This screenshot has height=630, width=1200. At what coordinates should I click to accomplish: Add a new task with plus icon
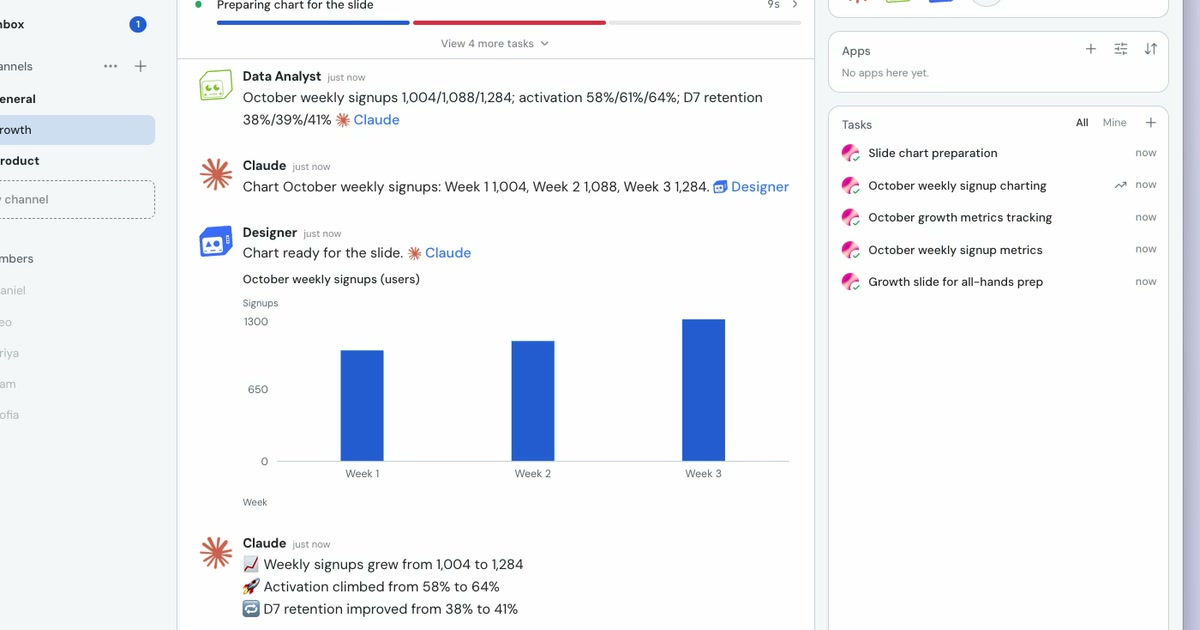1151,123
